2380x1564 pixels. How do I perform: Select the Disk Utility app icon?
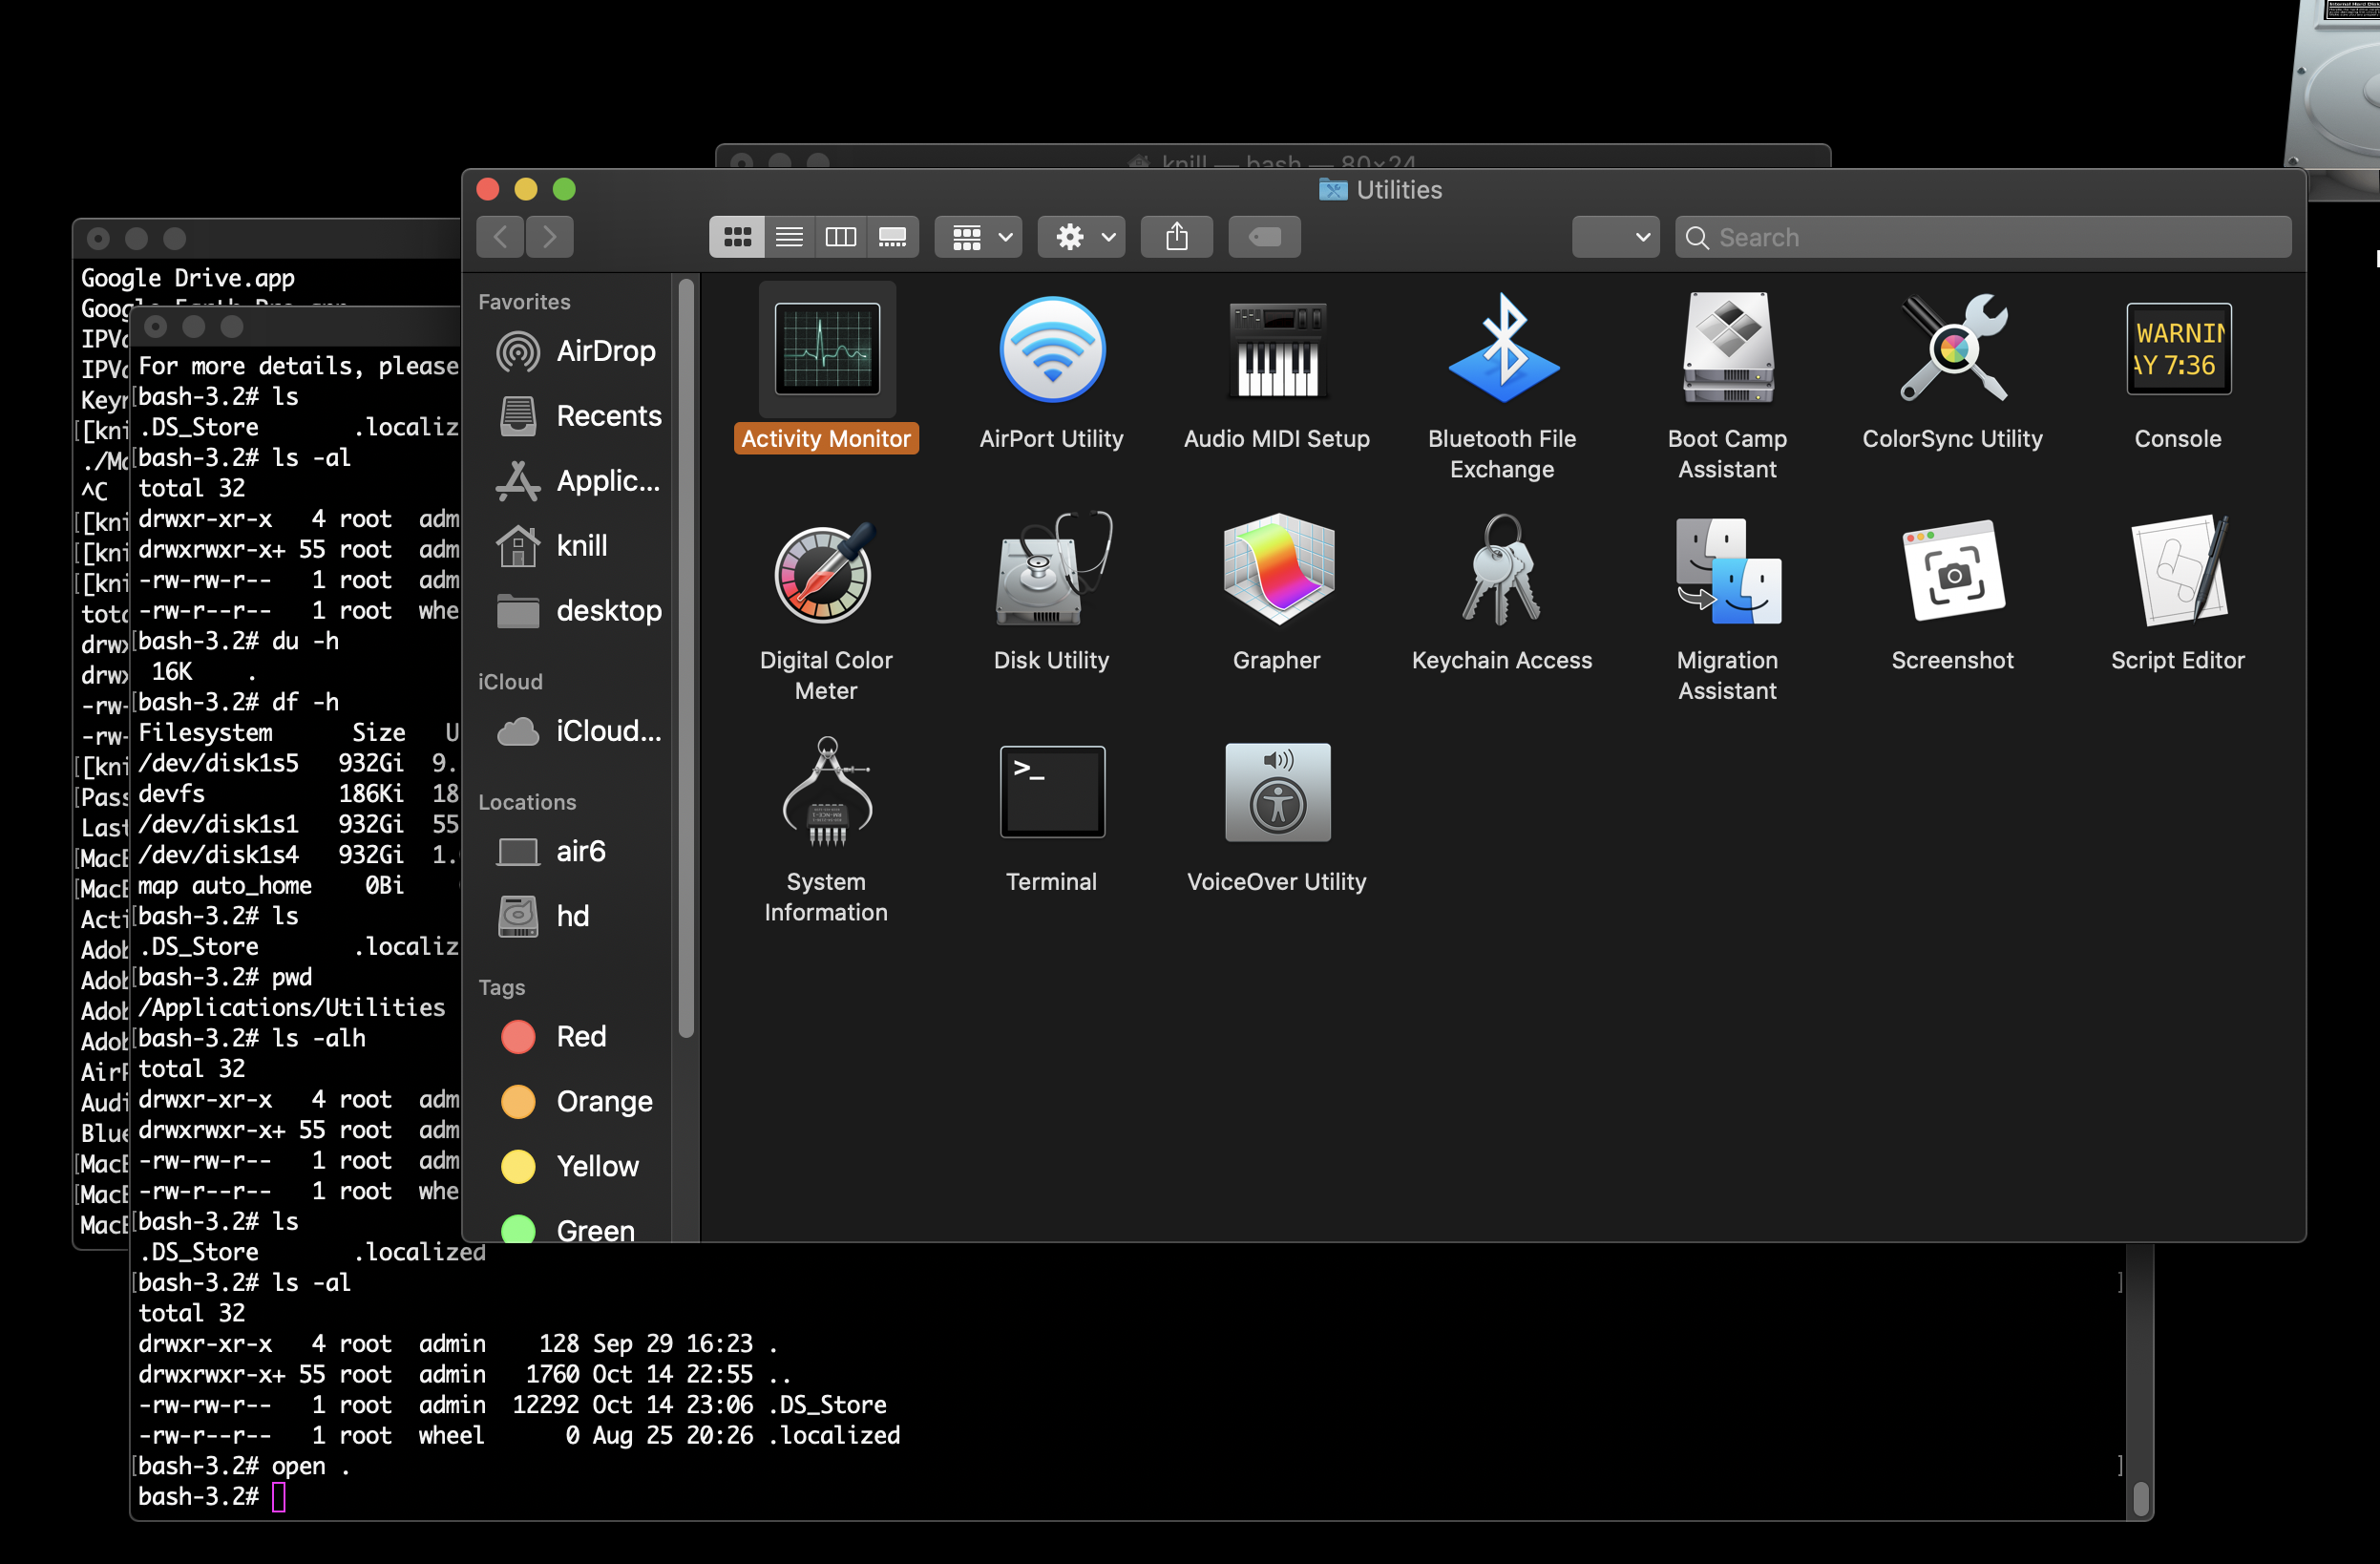pos(1051,571)
